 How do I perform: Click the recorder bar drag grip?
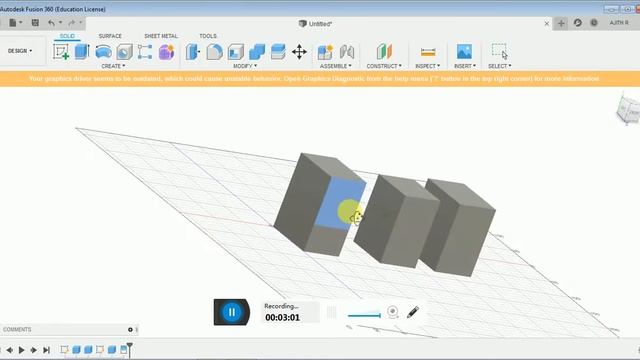pyautogui.click(x=331, y=313)
